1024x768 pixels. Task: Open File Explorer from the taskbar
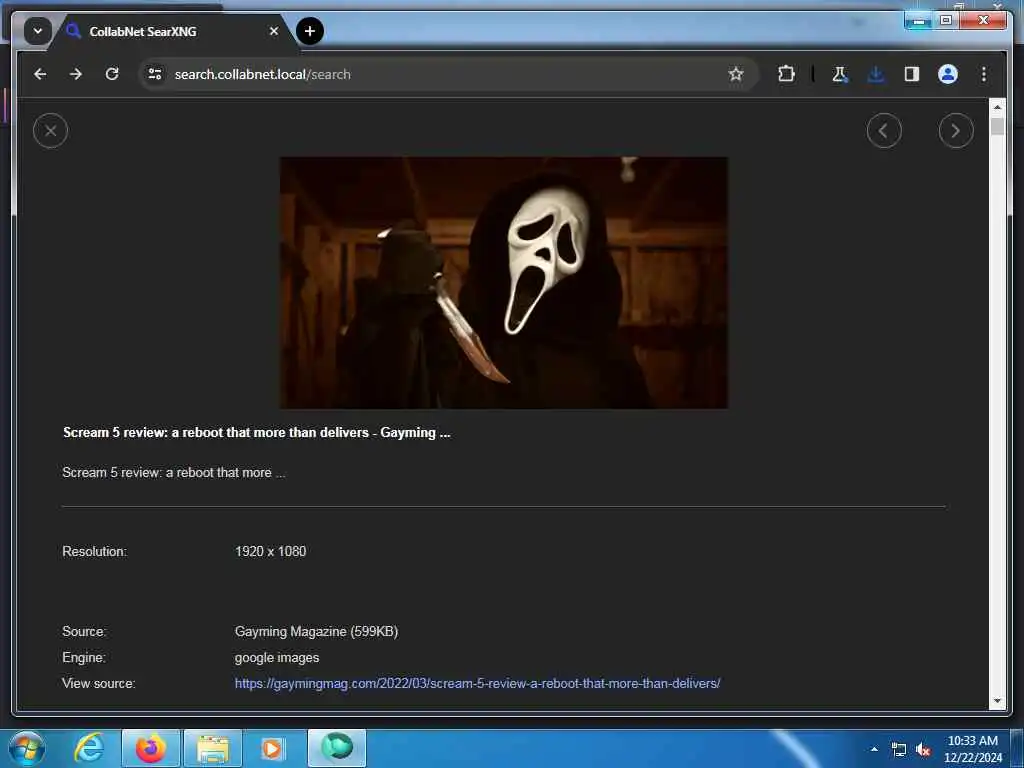coord(213,748)
